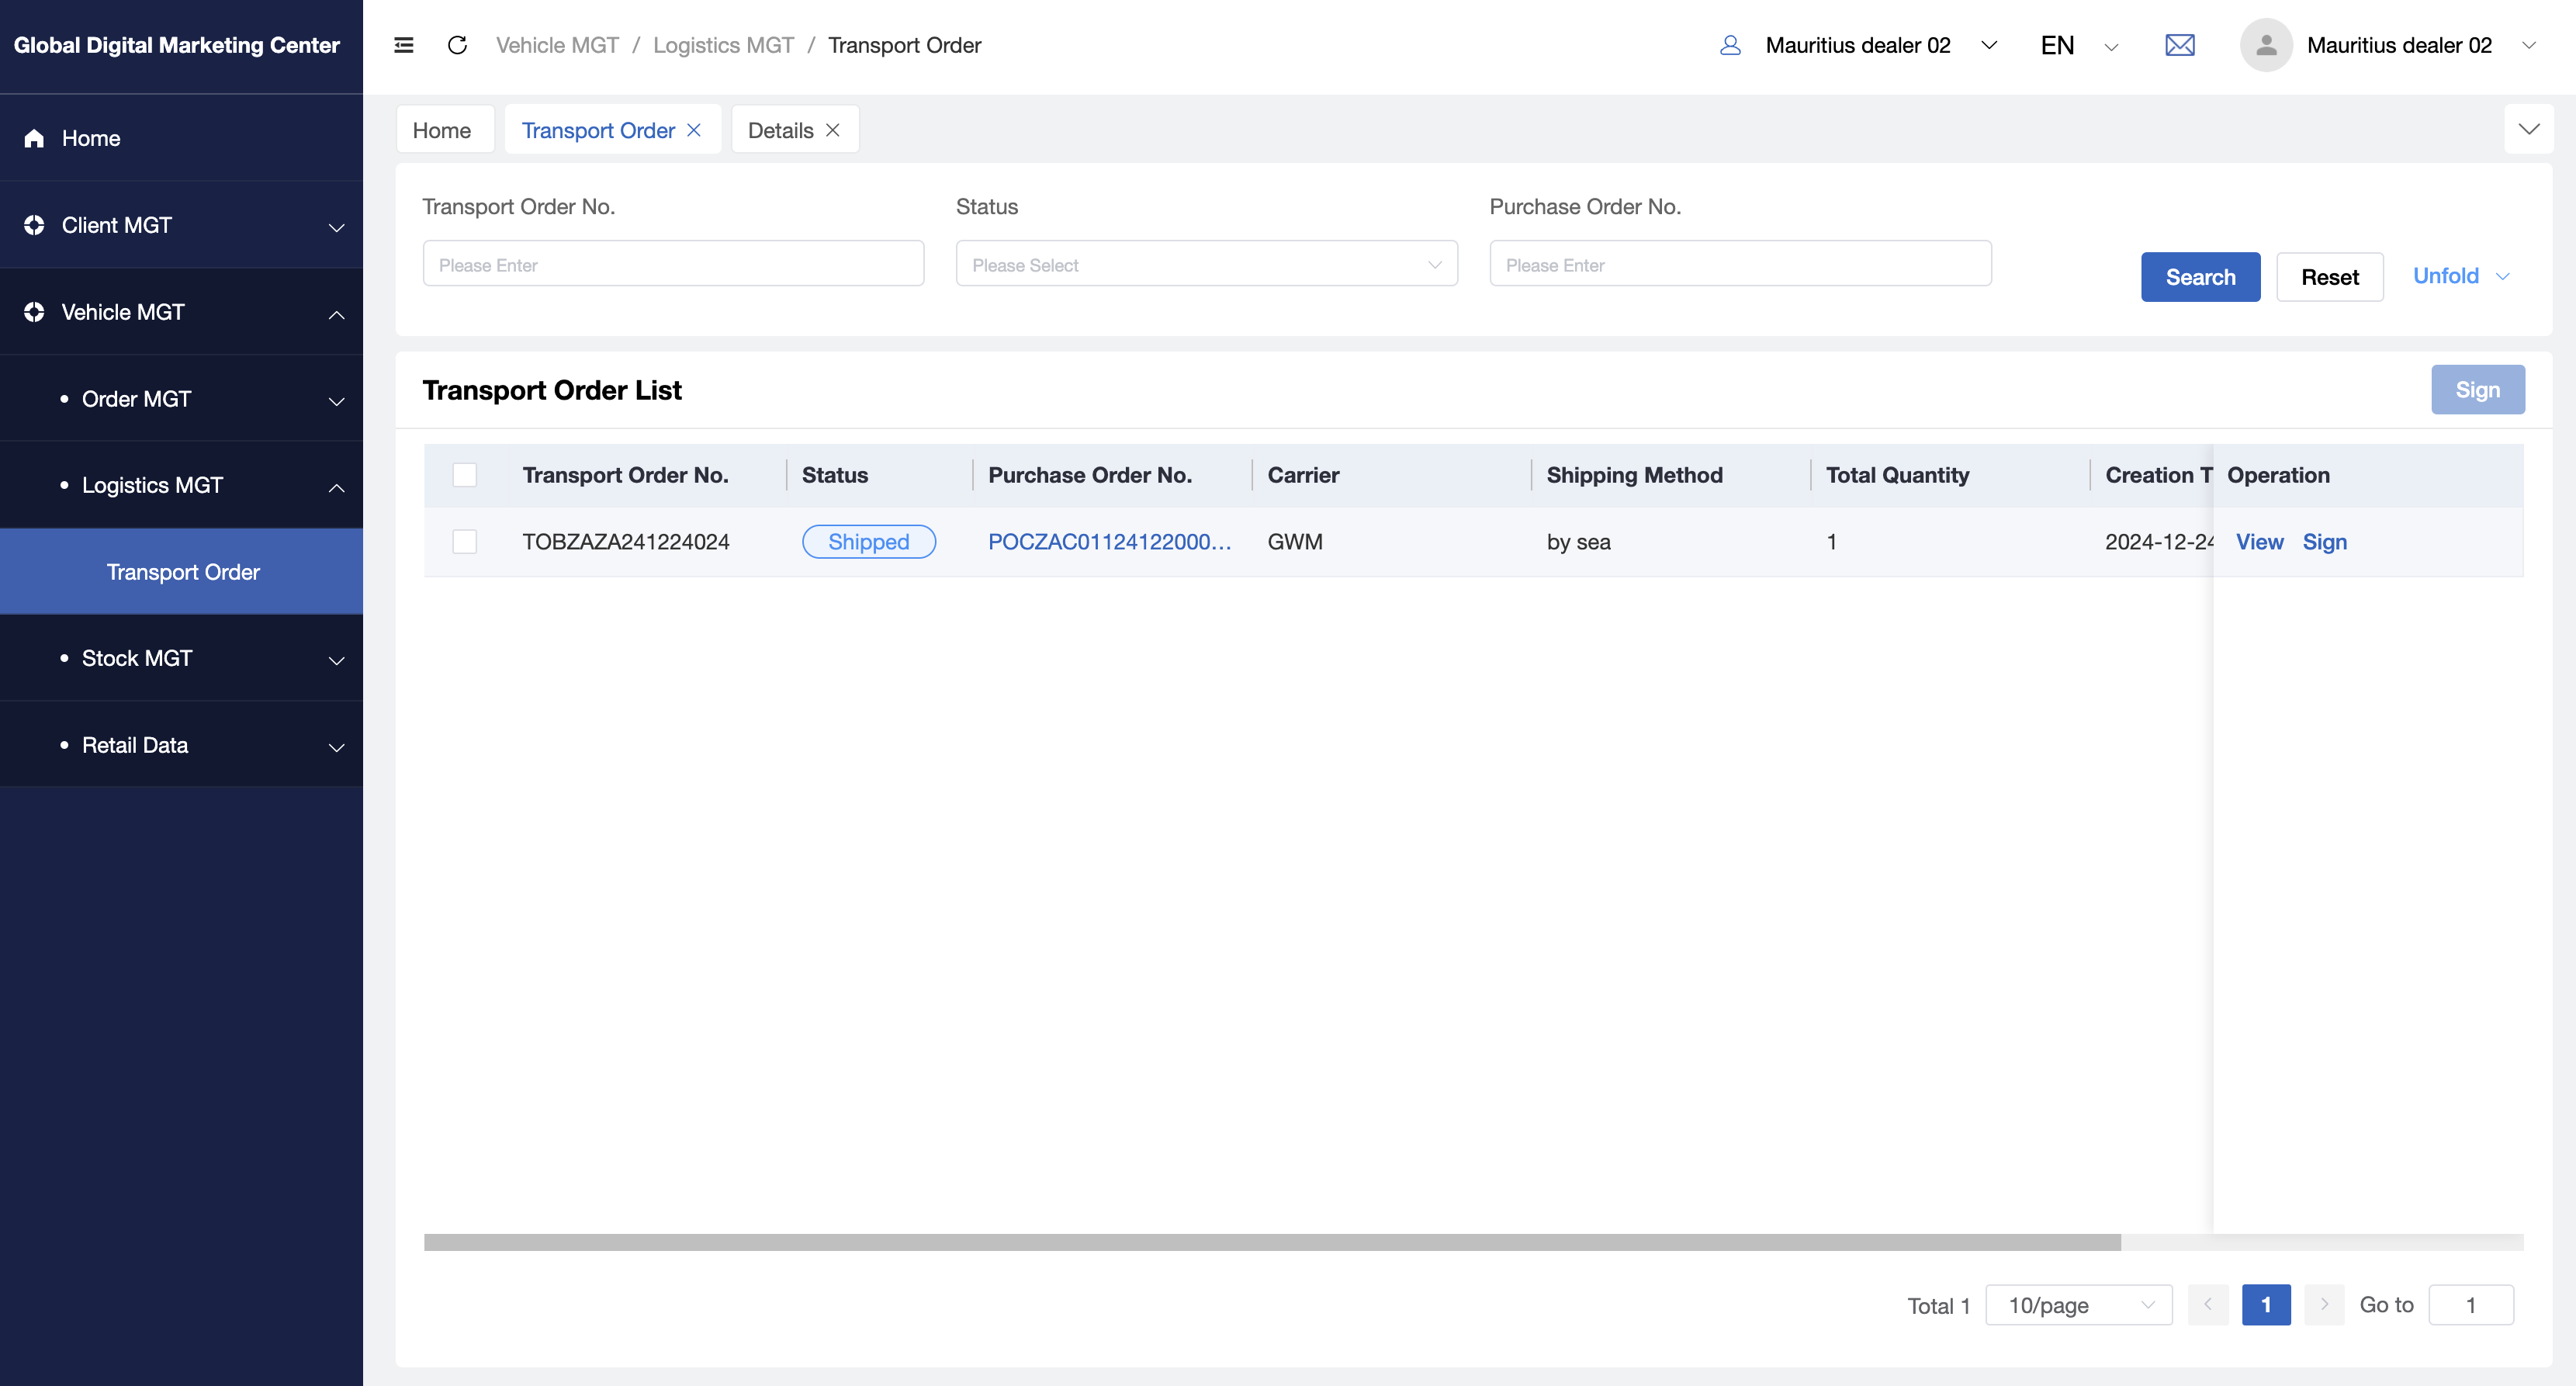This screenshot has width=2576, height=1386.
Task: Collapse the Vehicle MGT menu
Action: 337,314
